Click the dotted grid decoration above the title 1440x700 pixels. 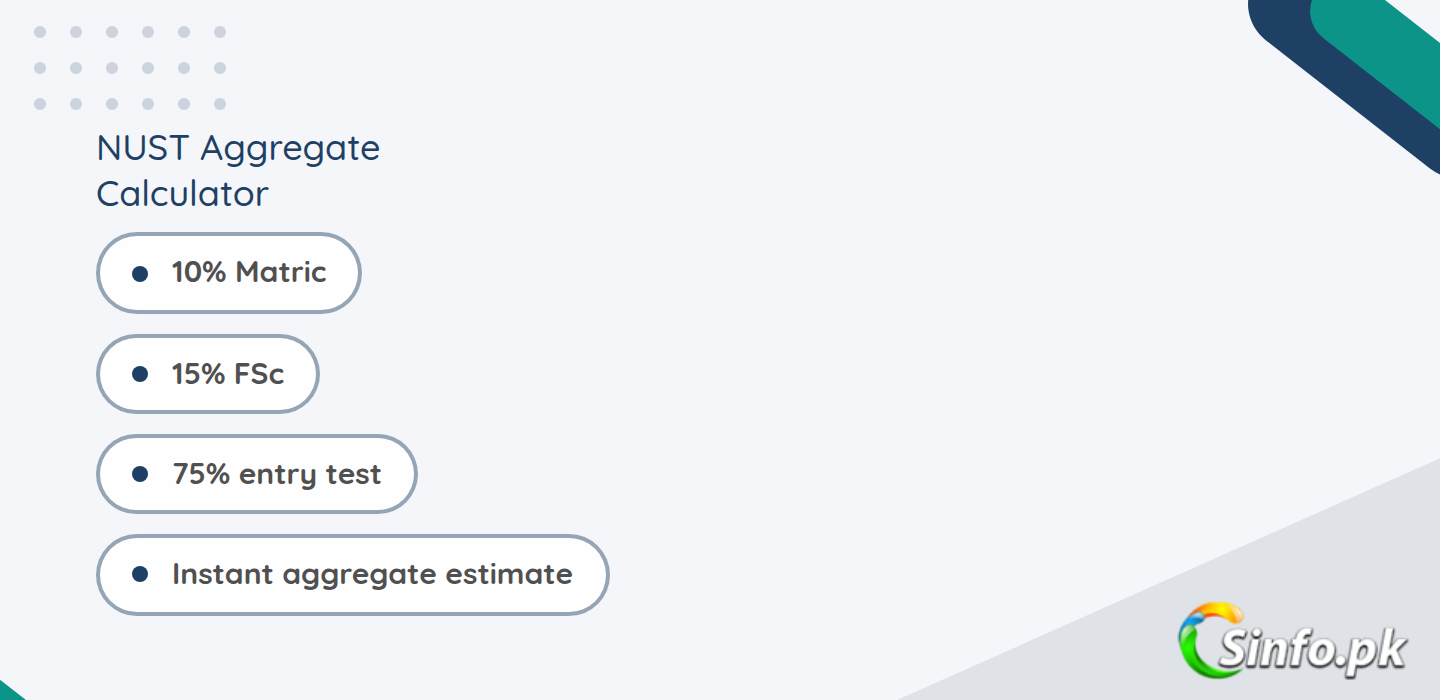click(130, 68)
